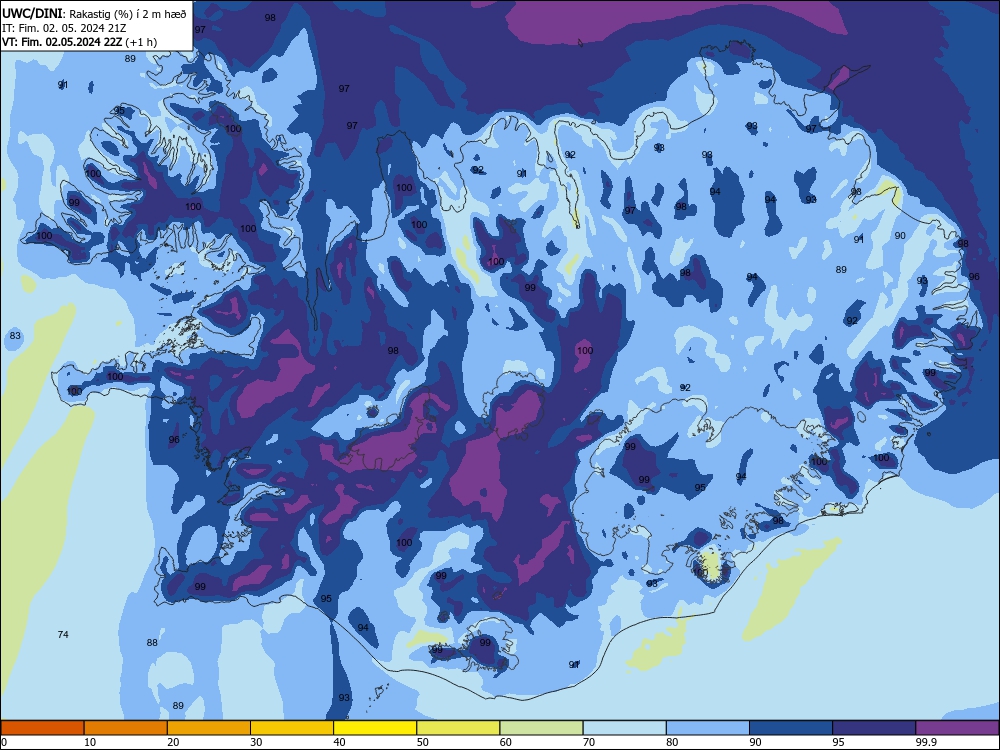1000x750 pixels.
Task: Select the 90–95 dark blue legend segment
Action: [x=791, y=728]
